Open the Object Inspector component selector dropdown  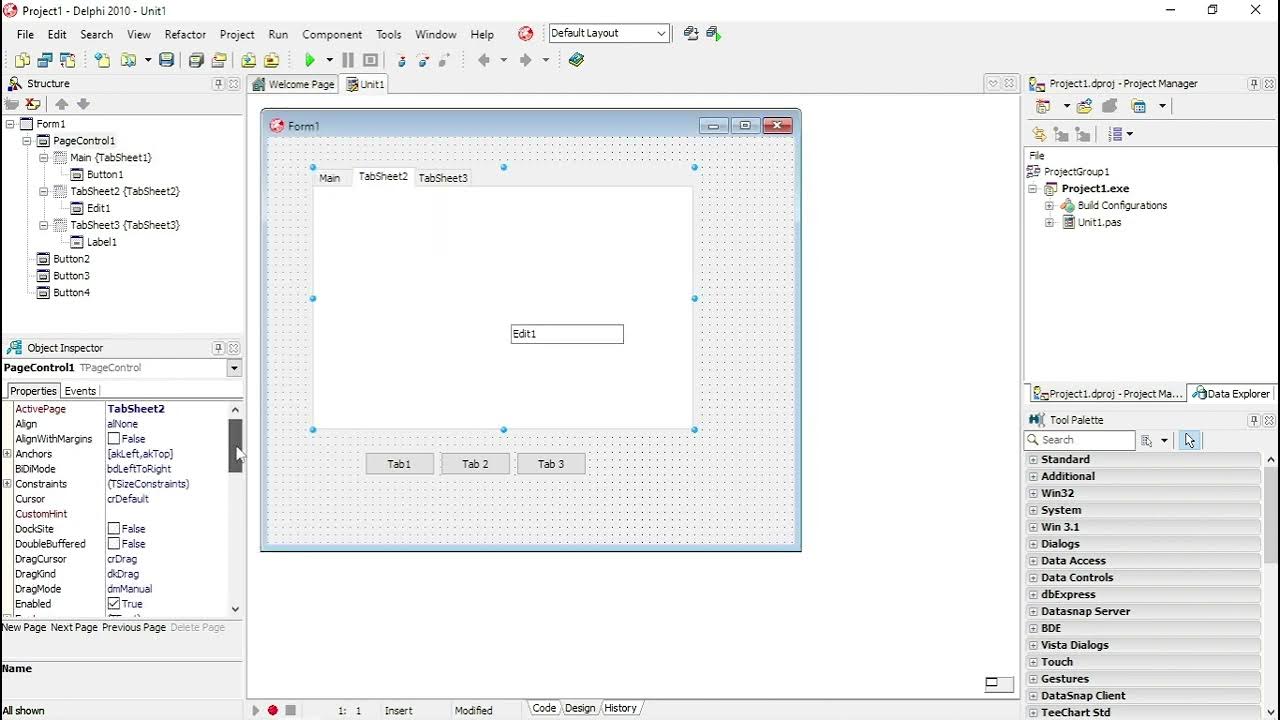click(234, 368)
